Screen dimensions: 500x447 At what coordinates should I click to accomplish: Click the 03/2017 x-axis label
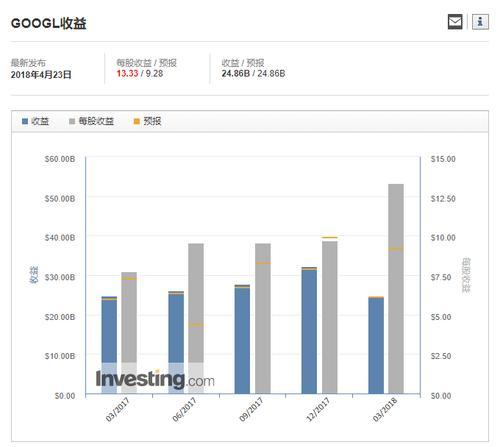117,410
